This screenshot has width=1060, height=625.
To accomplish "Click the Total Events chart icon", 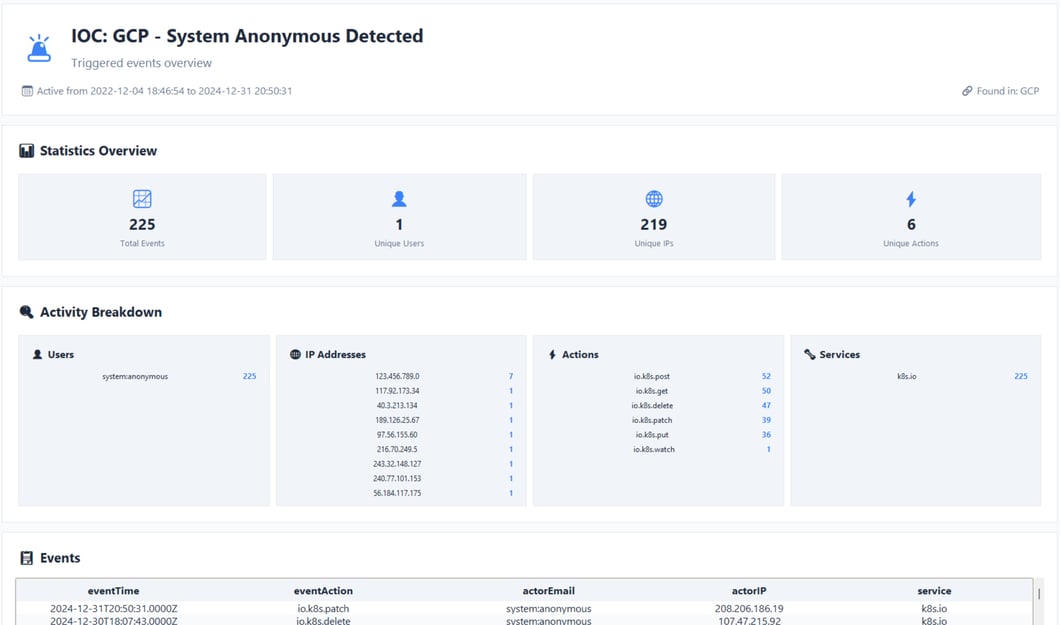I will (142, 199).
